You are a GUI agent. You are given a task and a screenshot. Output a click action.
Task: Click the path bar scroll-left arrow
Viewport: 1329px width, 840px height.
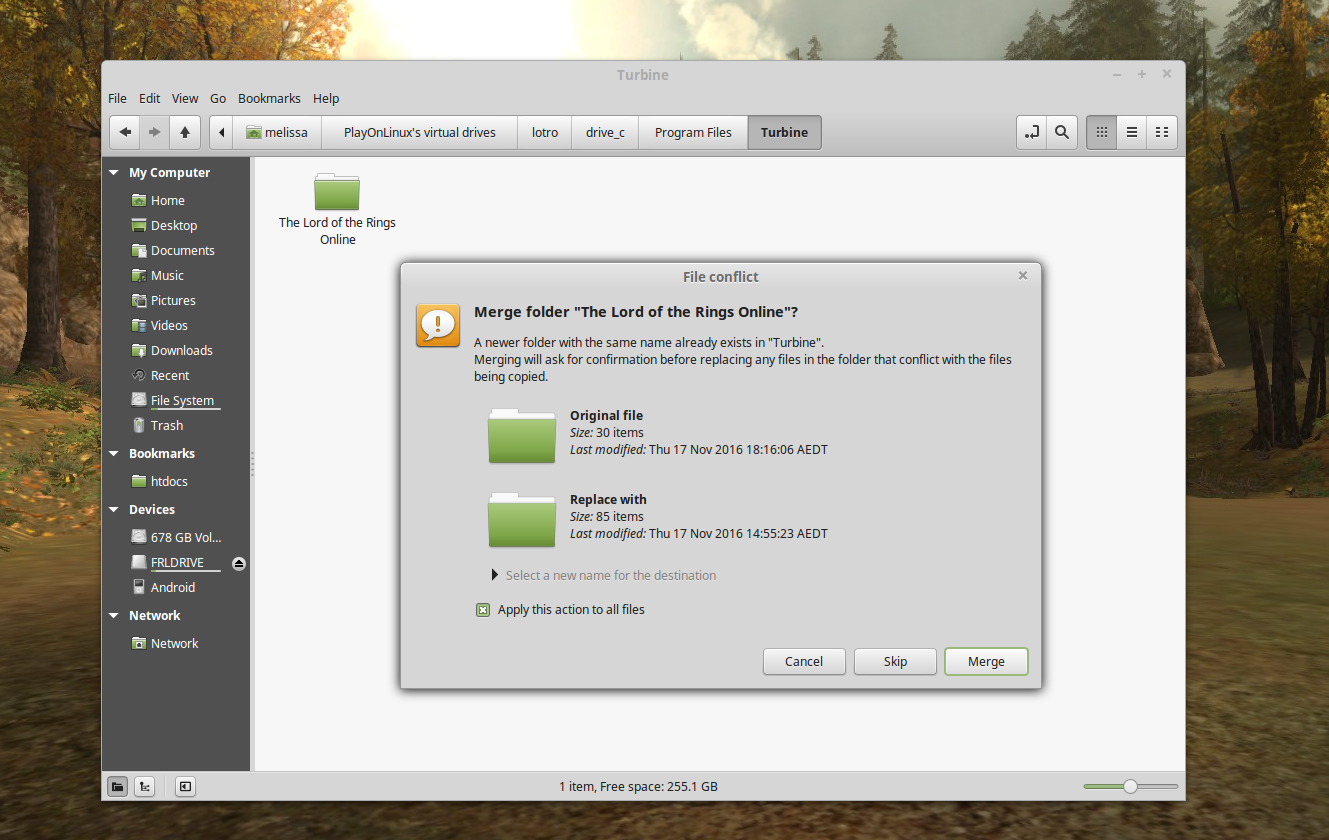[221, 132]
